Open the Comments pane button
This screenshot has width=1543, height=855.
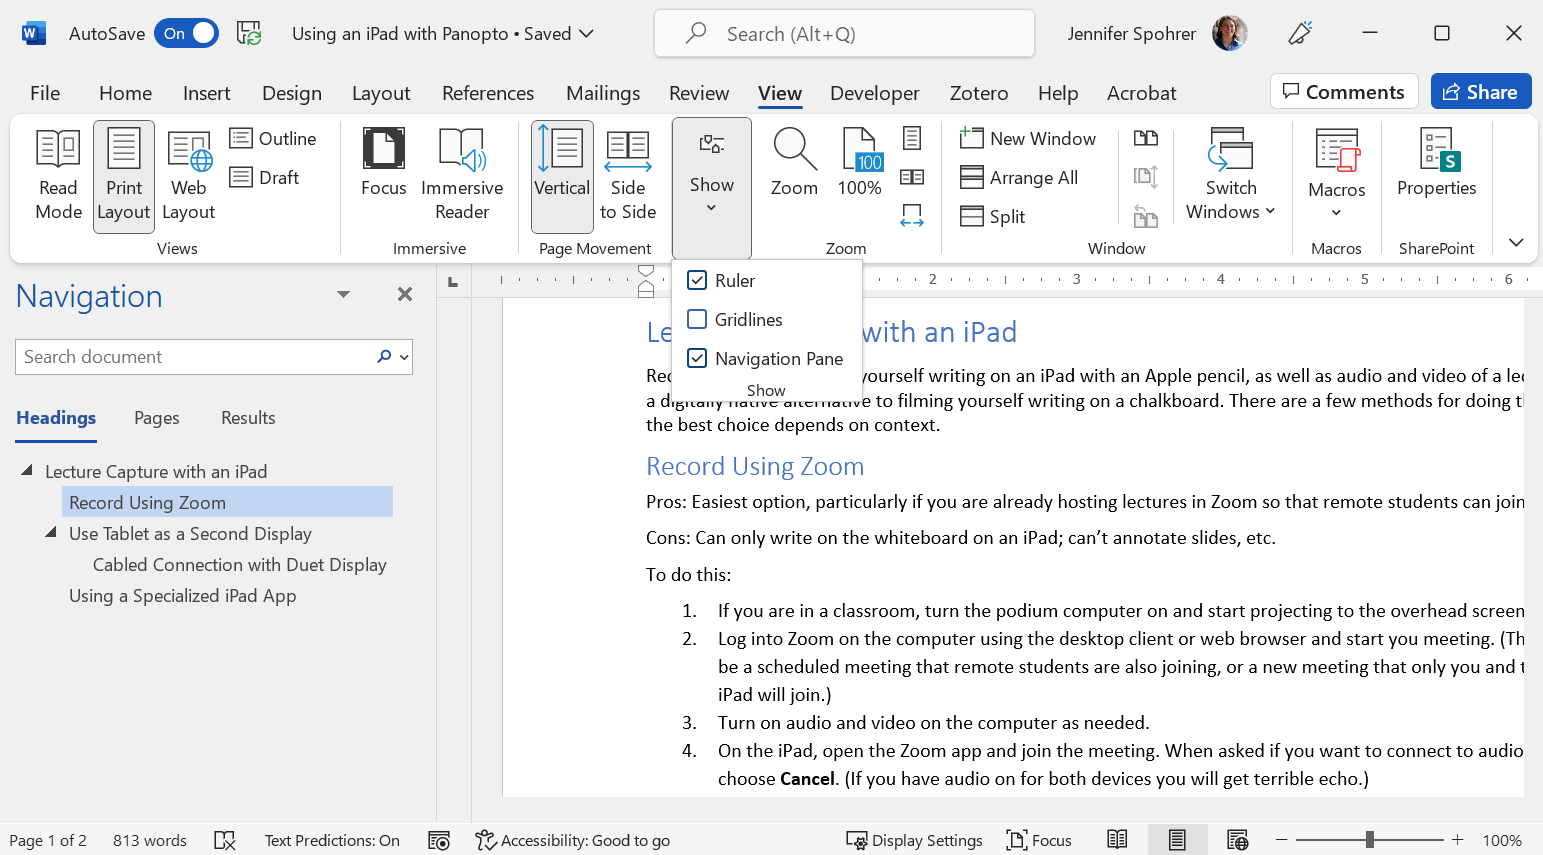click(x=1344, y=92)
